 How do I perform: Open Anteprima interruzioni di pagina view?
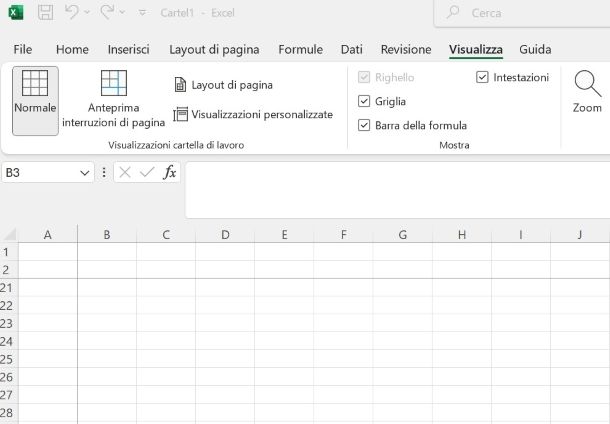point(114,99)
